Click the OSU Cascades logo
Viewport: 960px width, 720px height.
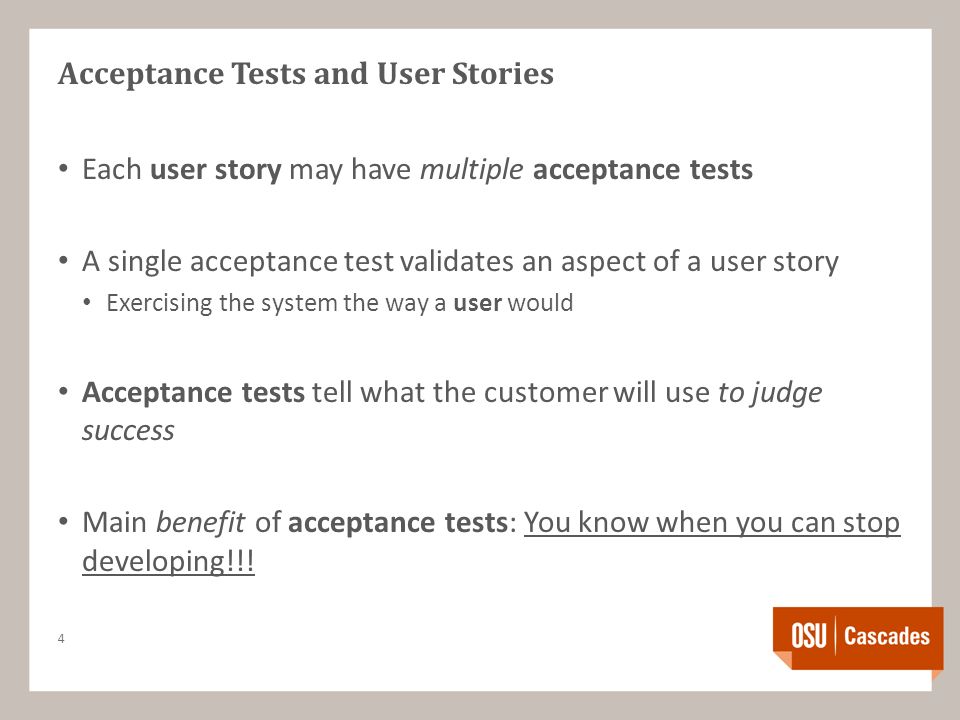coord(858,640)
